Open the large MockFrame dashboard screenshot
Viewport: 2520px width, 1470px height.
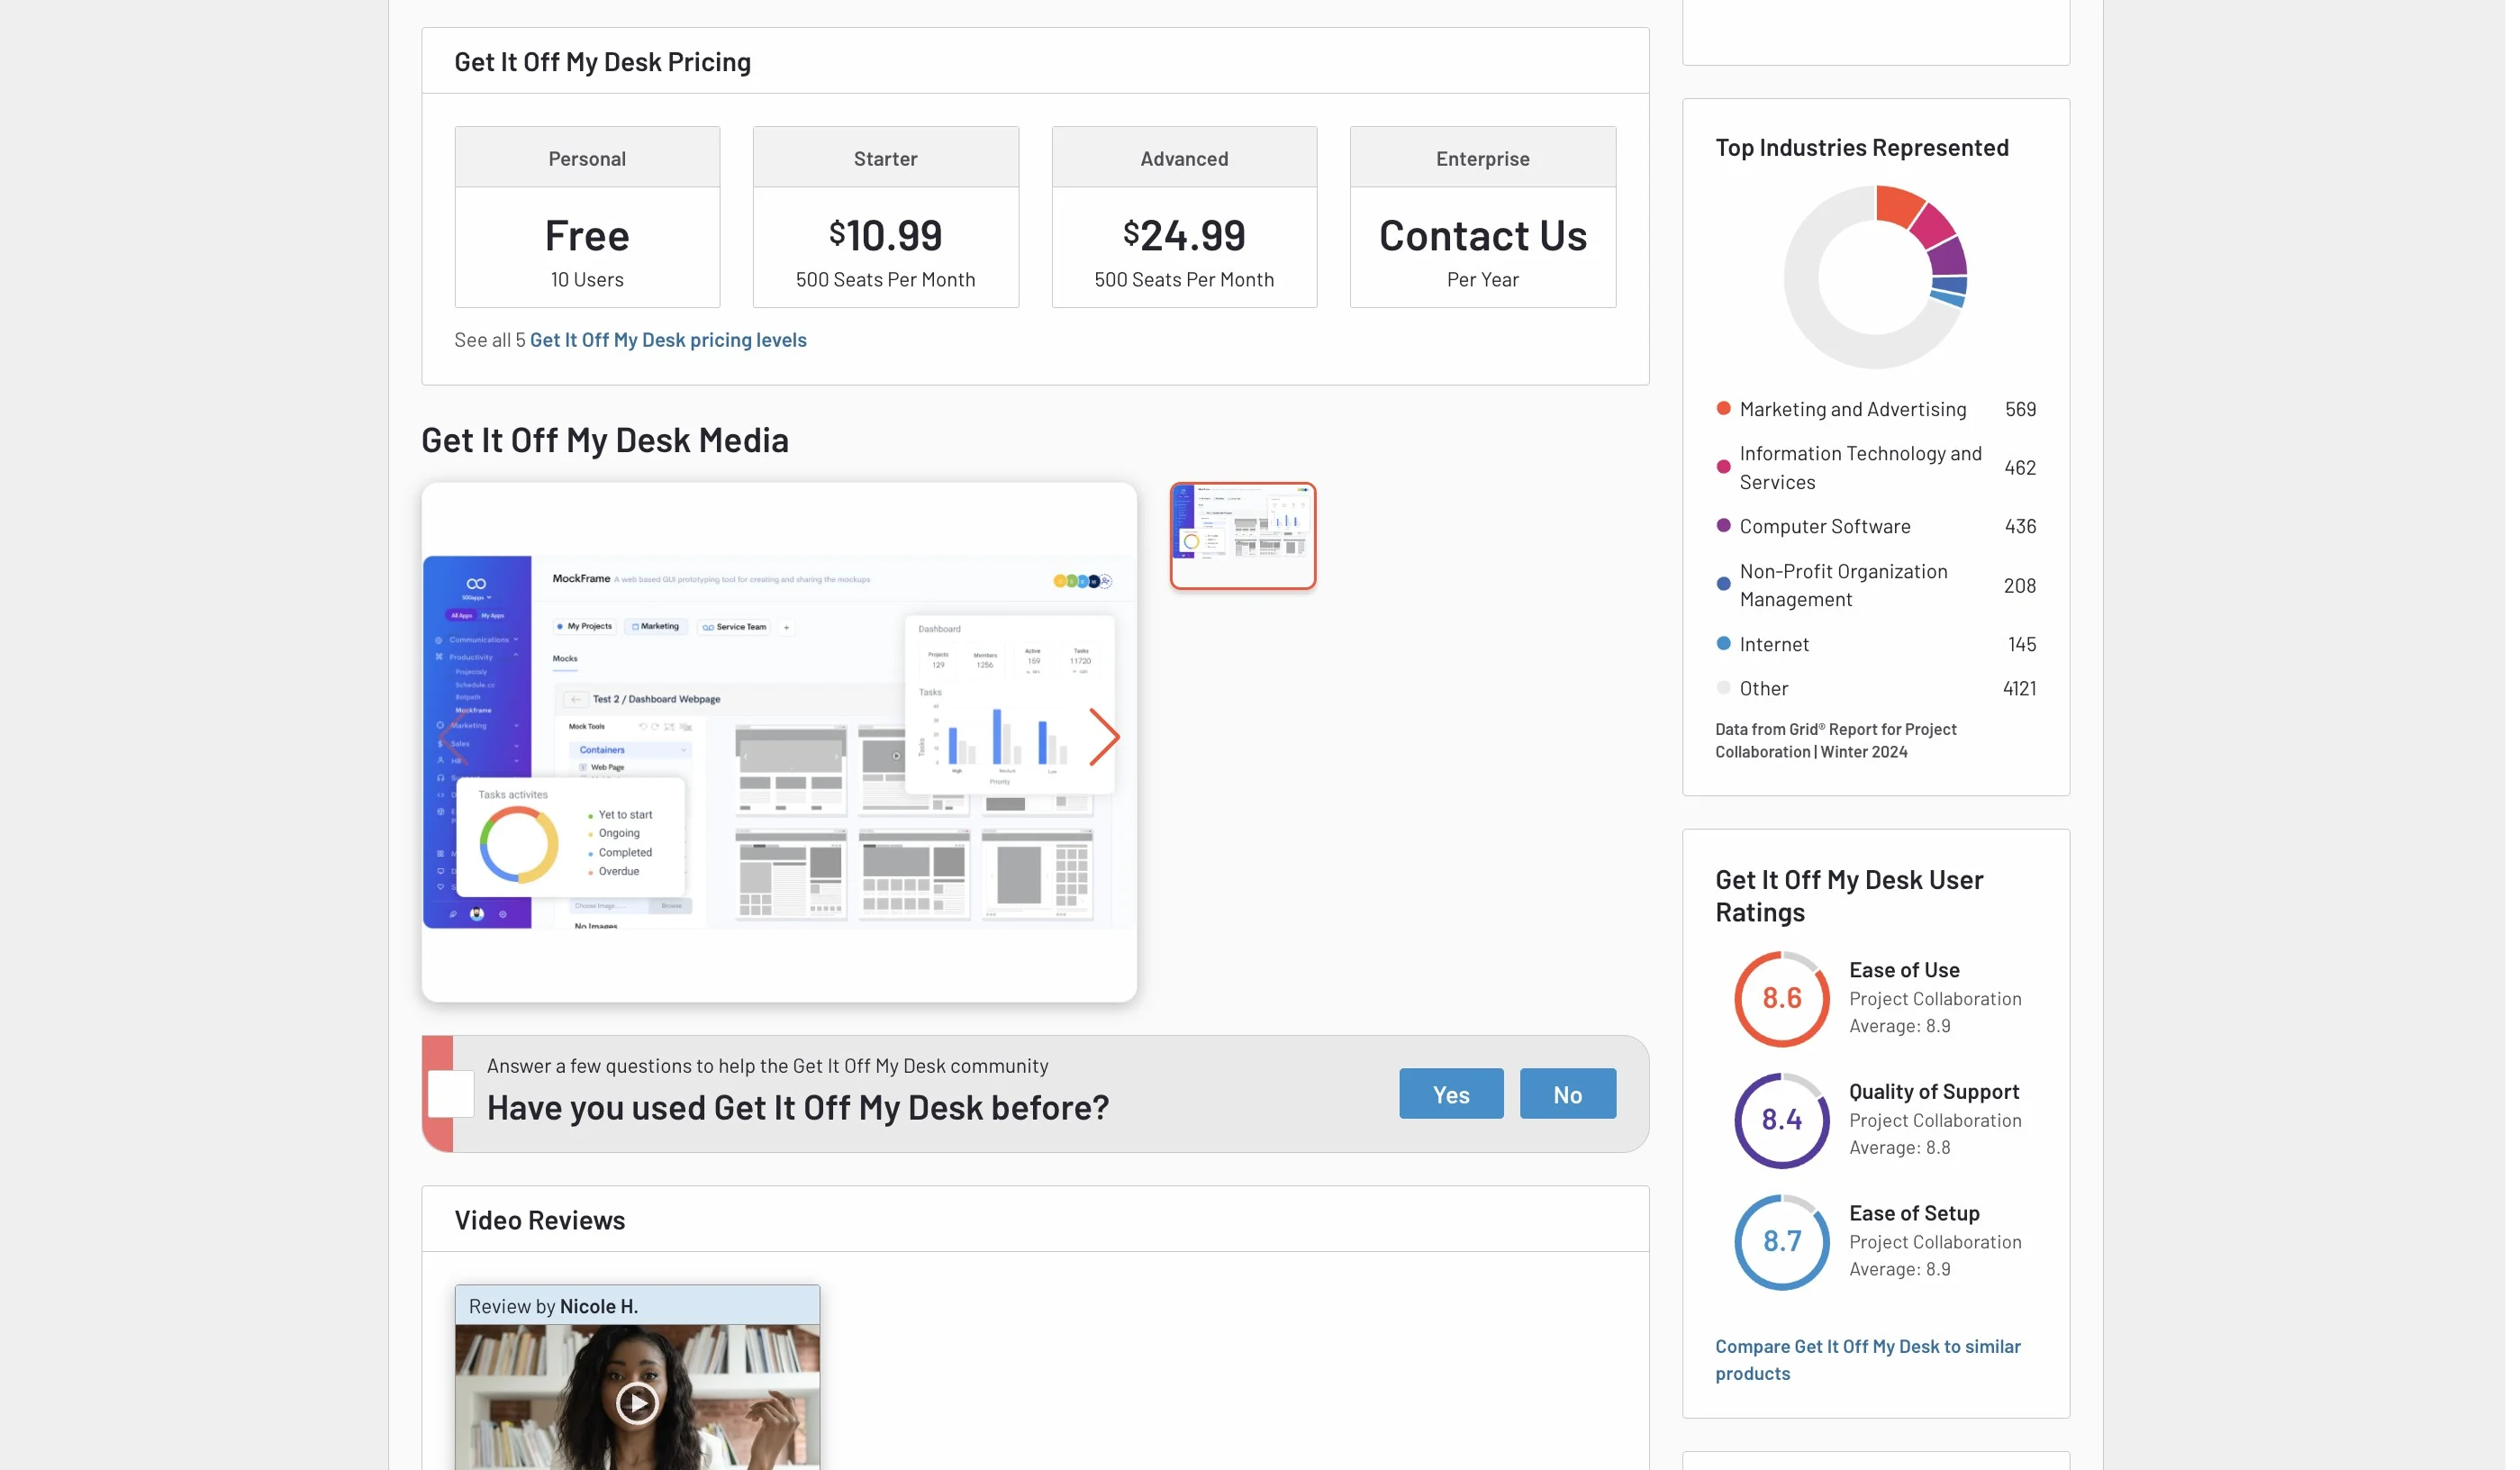(x=779, y=742)
